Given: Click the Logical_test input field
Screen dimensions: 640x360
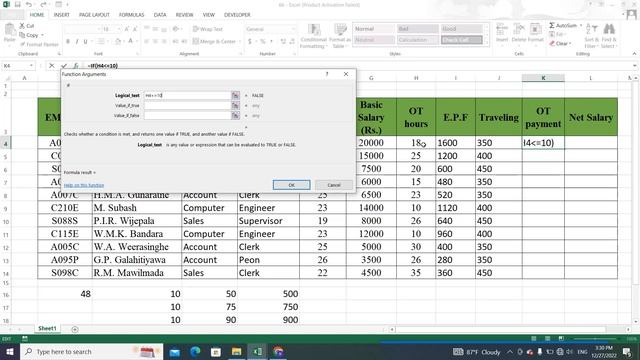Looking at the screenshot, I should [x=187, y=95].
